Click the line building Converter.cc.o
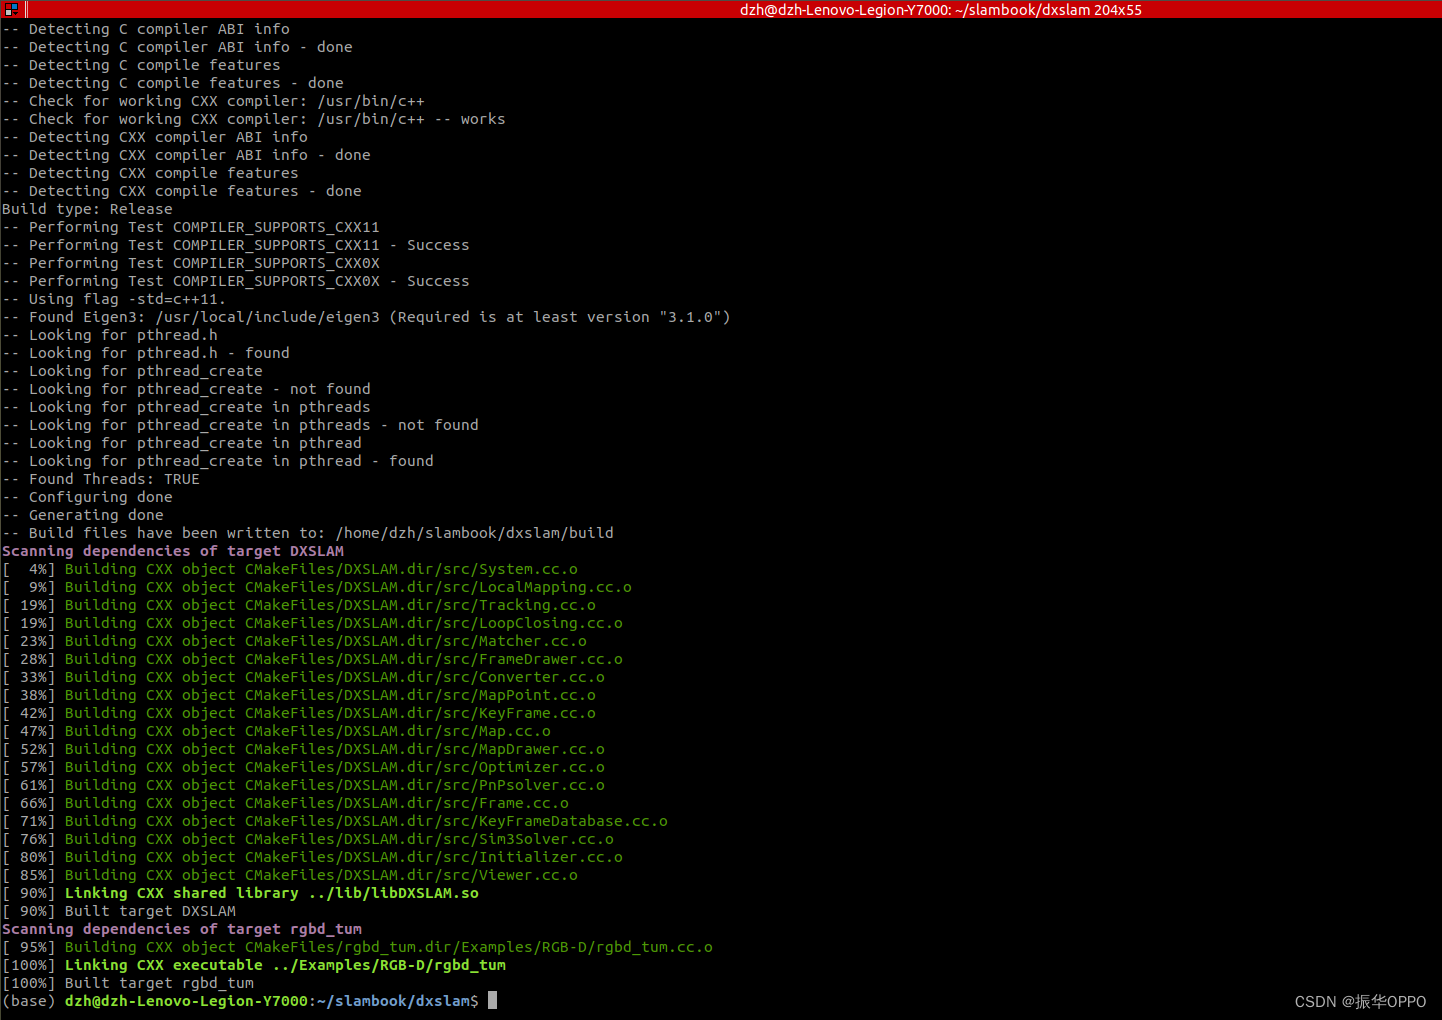This screenshot has height=1020, width=1442. pyautogui.click(x=303, y=677)
